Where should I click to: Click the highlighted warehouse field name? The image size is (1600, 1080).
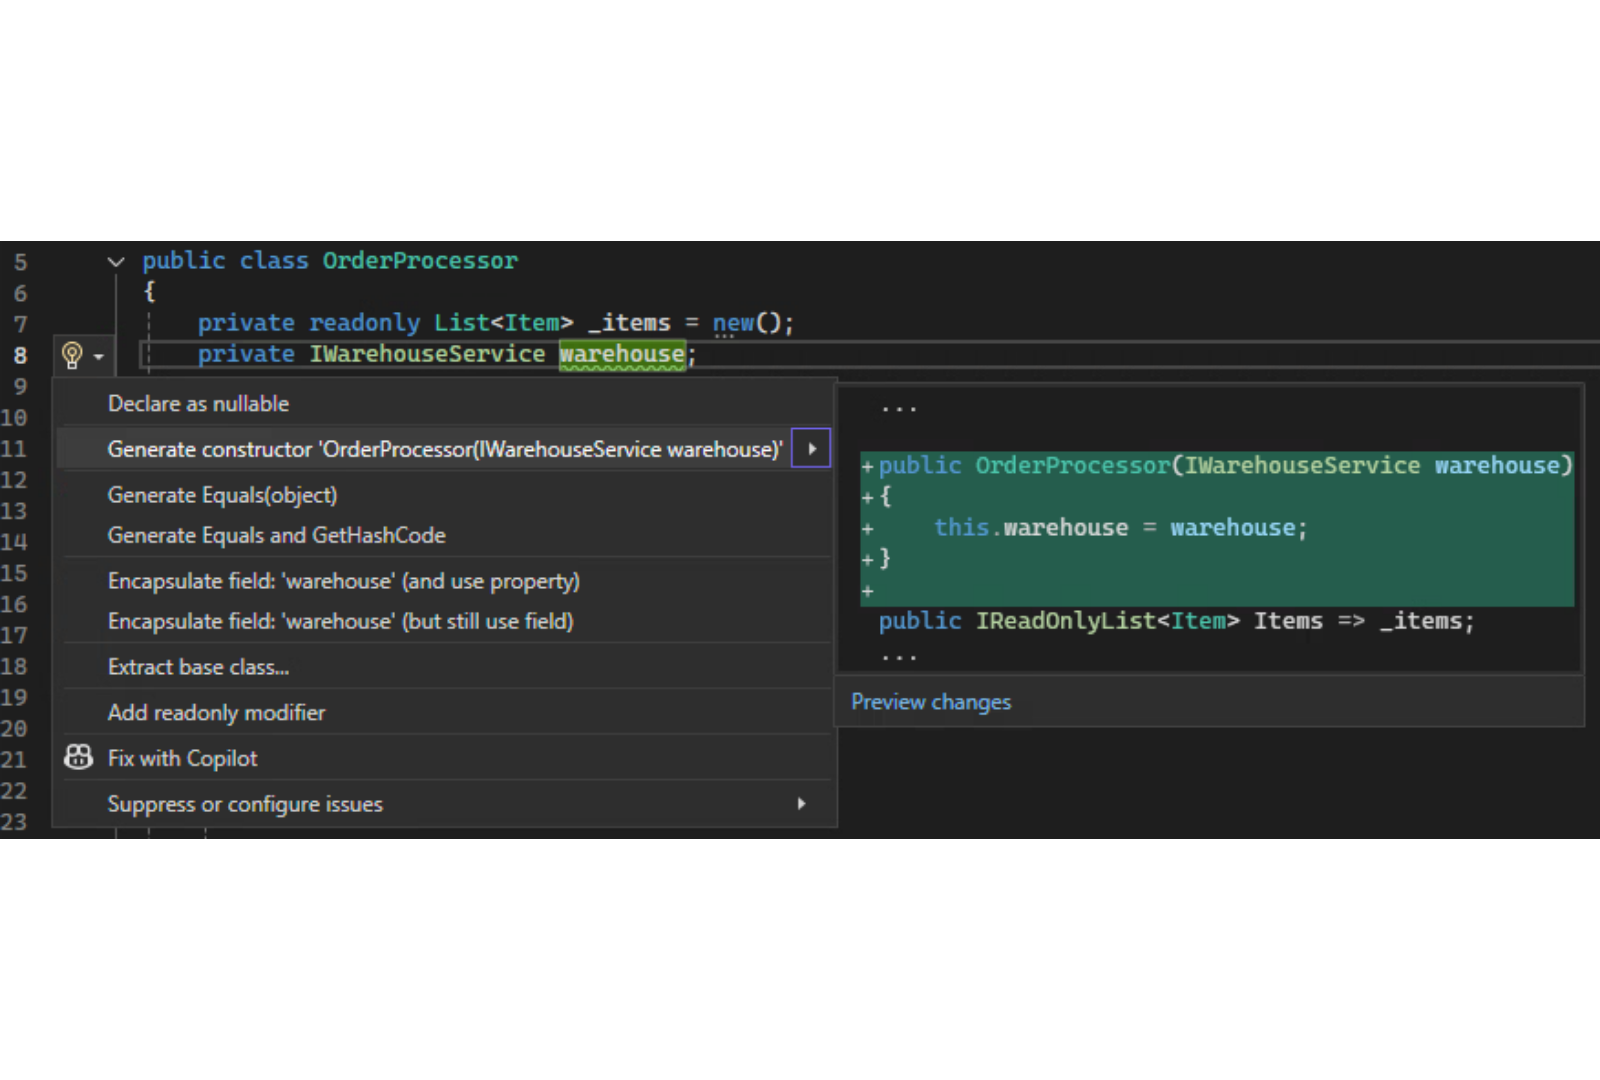621,354
